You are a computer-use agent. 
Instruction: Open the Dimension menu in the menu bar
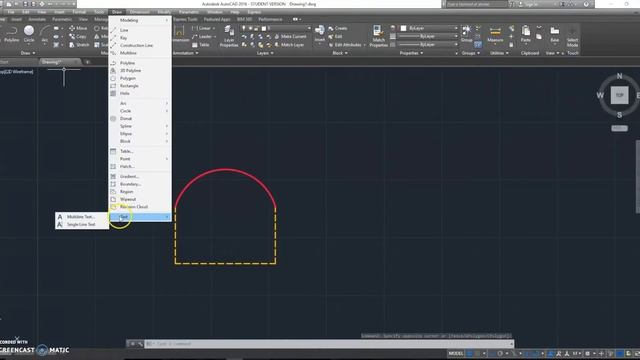tap(139, 12)
